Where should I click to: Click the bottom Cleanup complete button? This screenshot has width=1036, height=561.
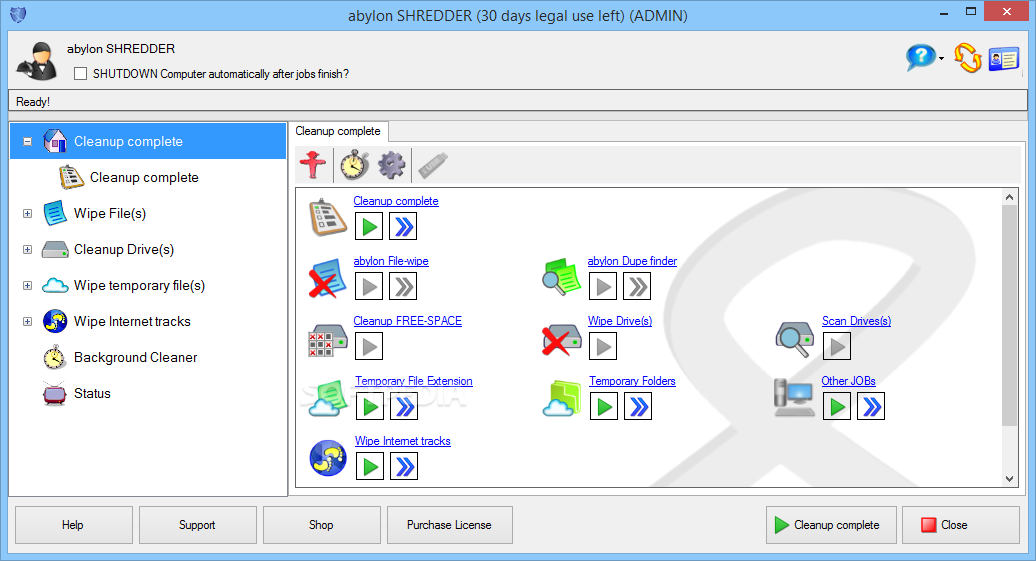[x=831, y=525]
